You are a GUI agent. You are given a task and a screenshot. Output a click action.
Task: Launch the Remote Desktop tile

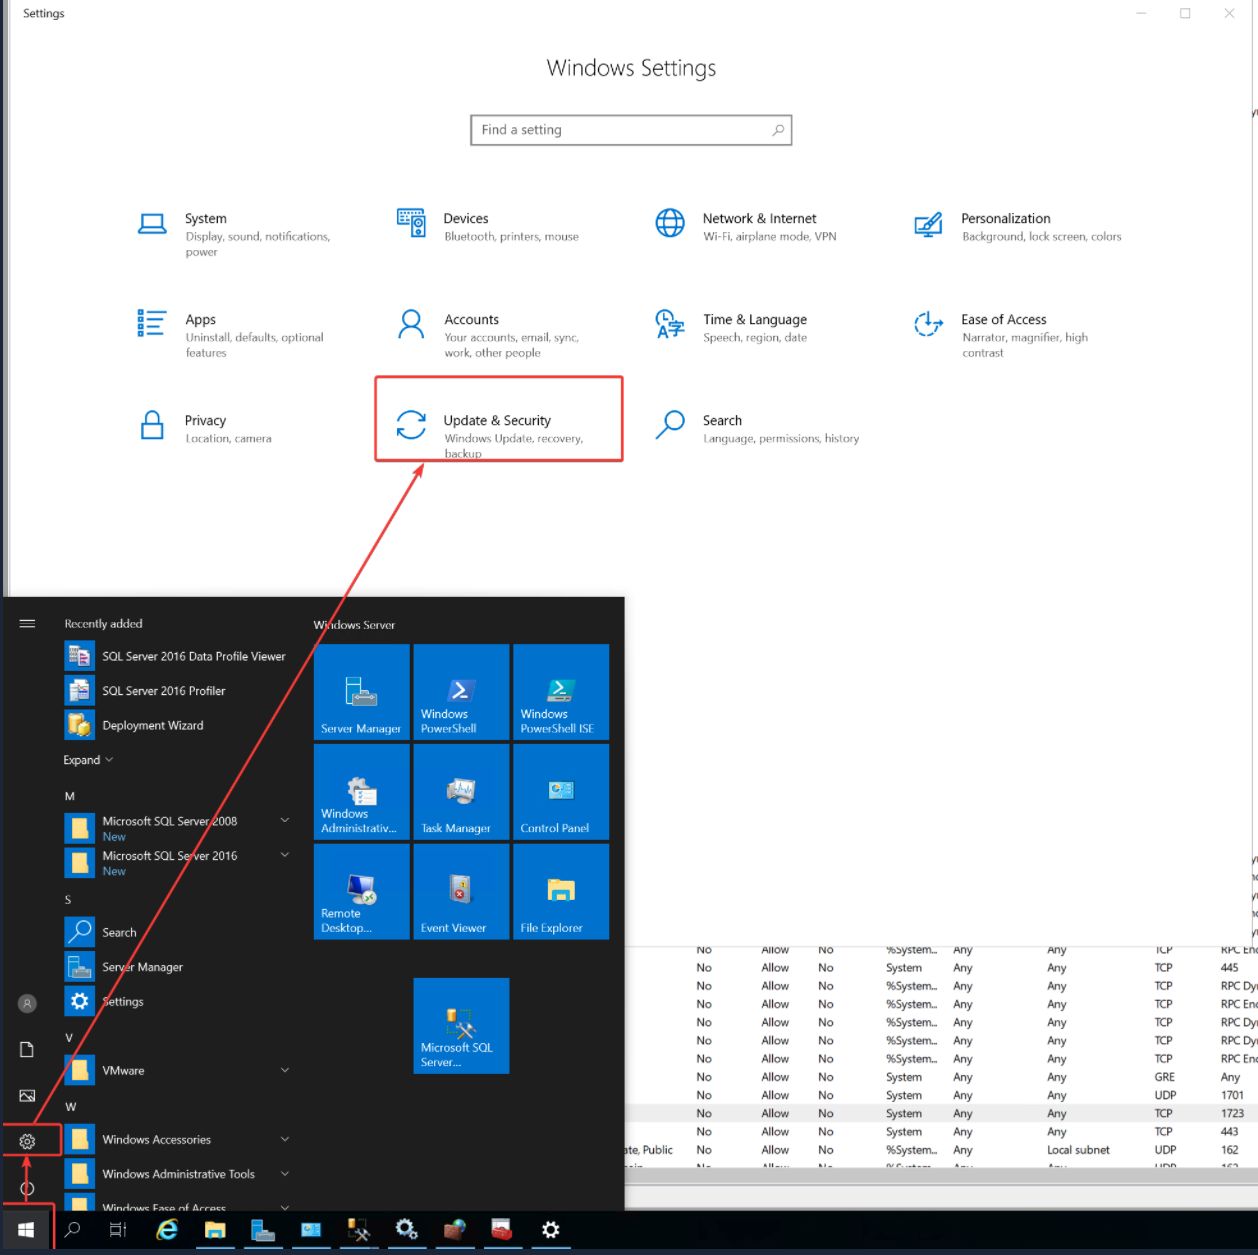[x=362, y=892]
